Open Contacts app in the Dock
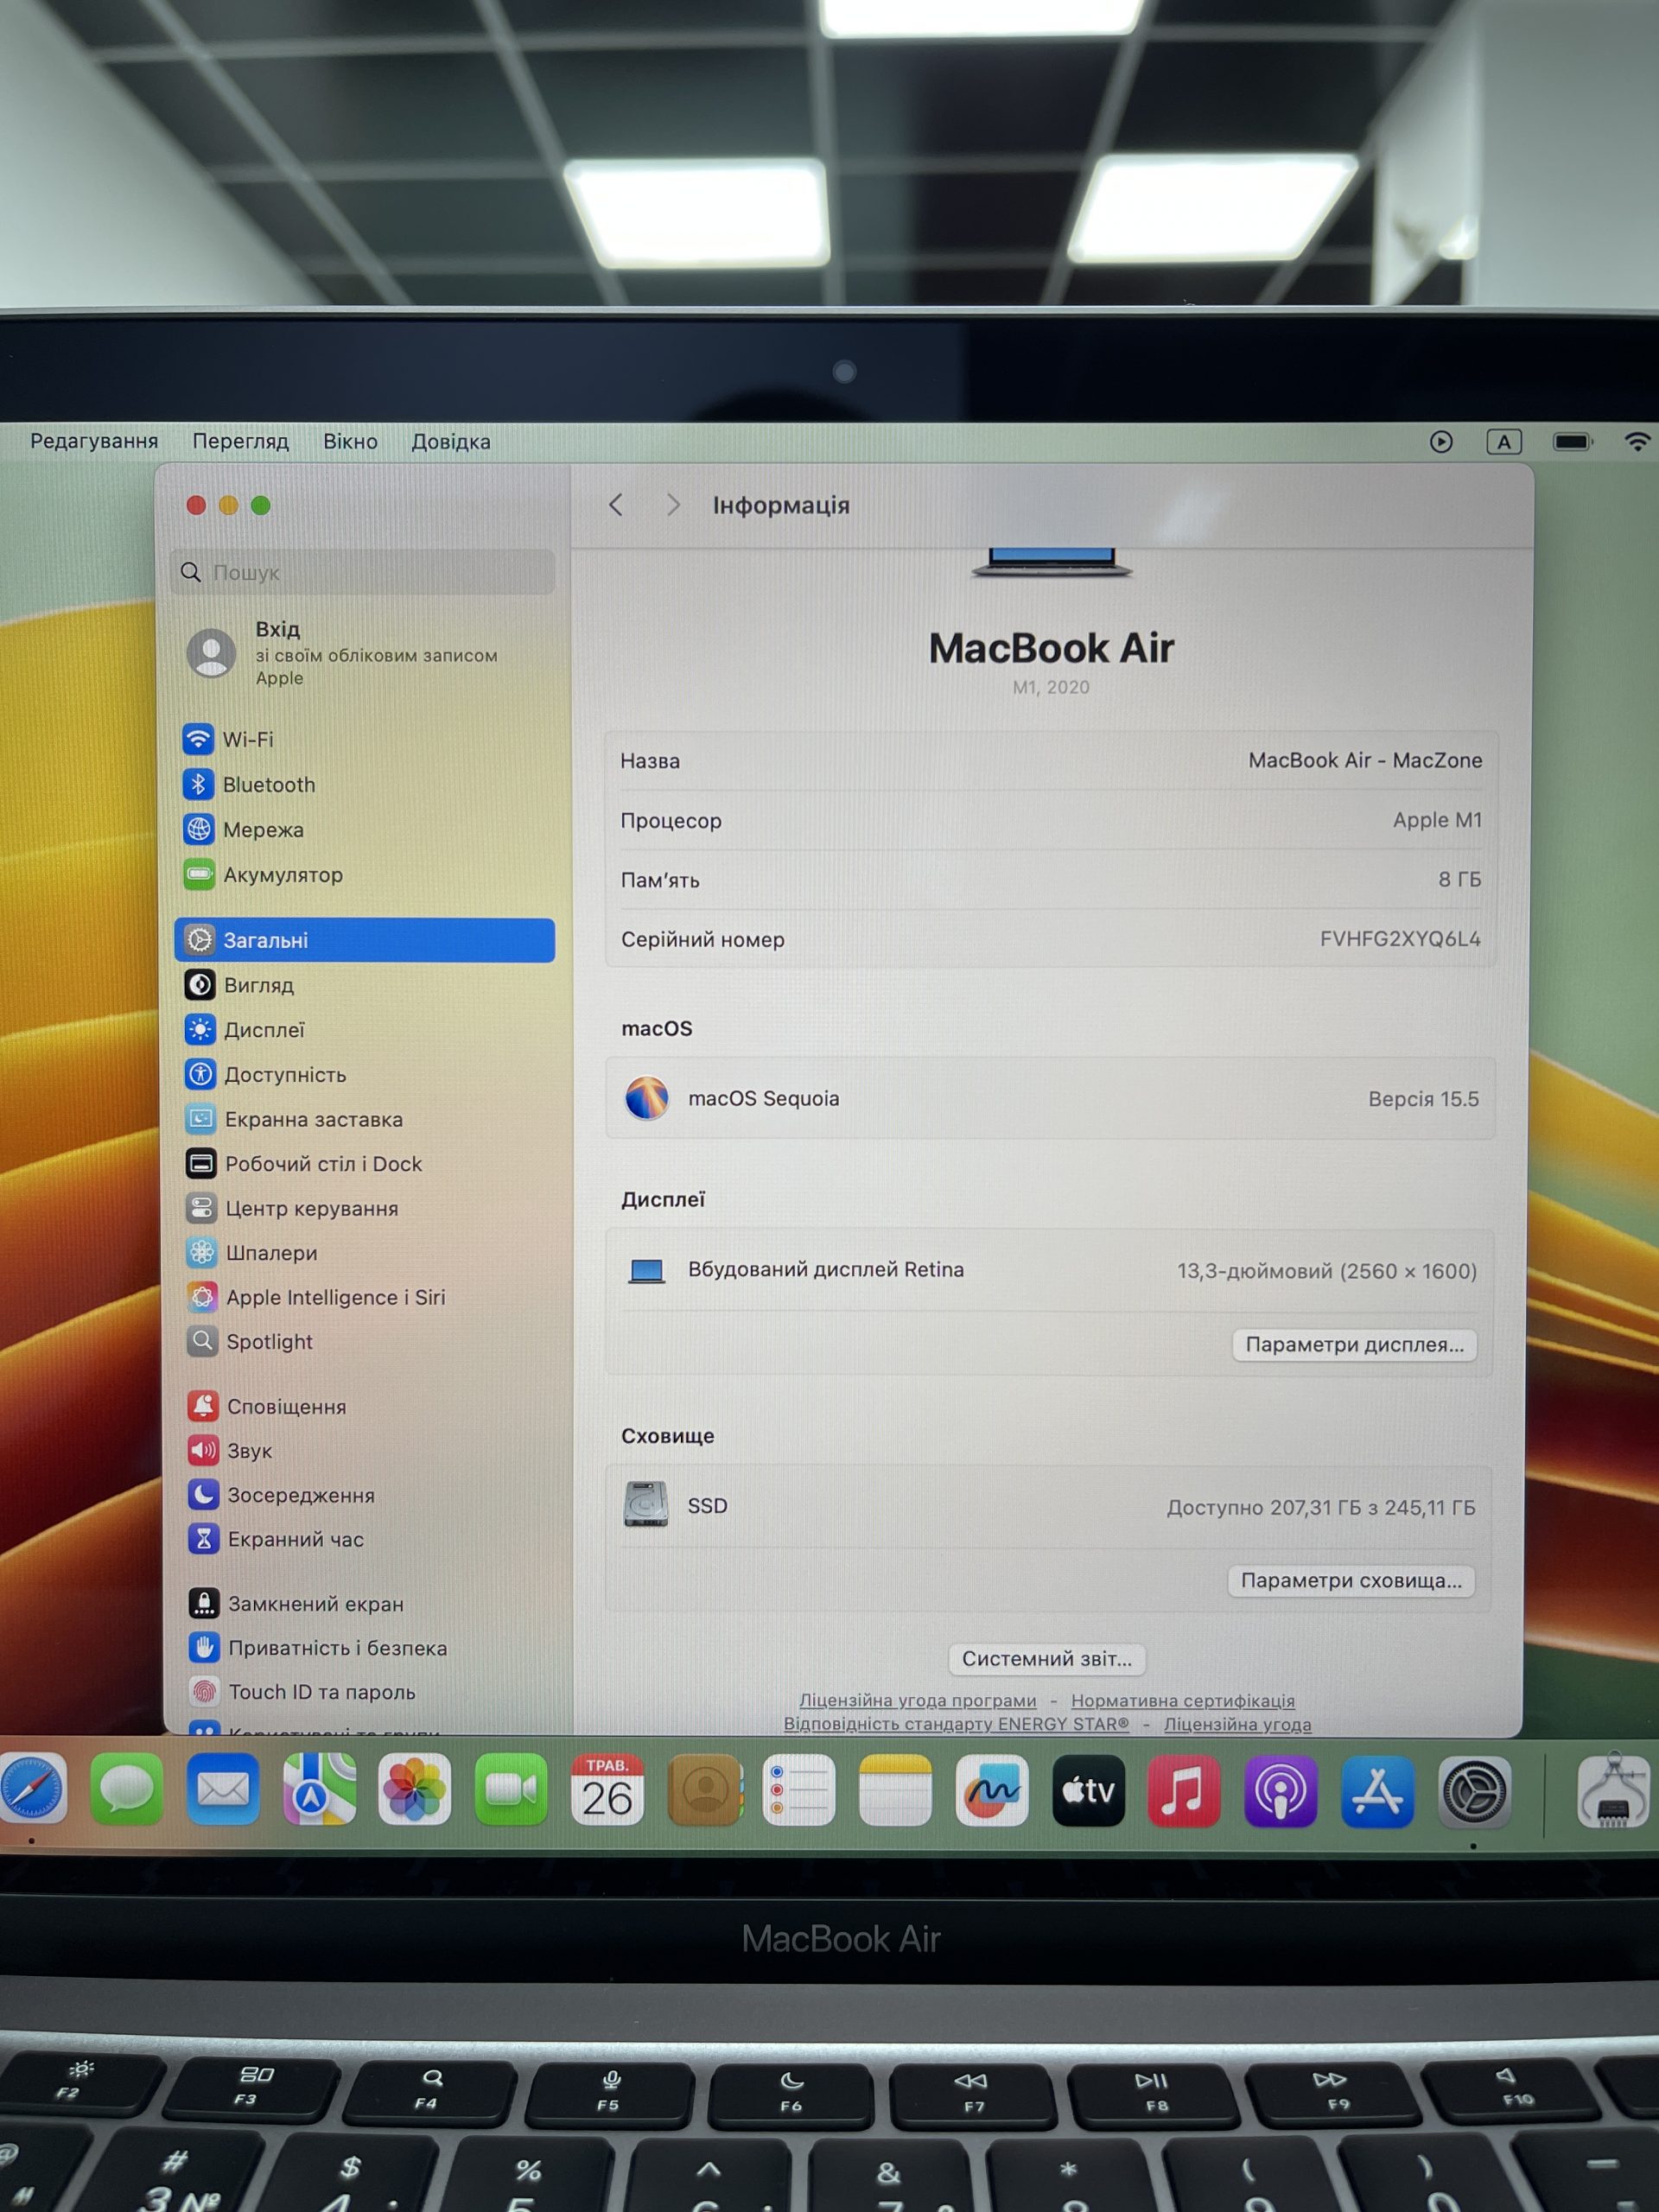Screen dimensions: 1659x2212 pyautogui.click(x=704, y=1790)
